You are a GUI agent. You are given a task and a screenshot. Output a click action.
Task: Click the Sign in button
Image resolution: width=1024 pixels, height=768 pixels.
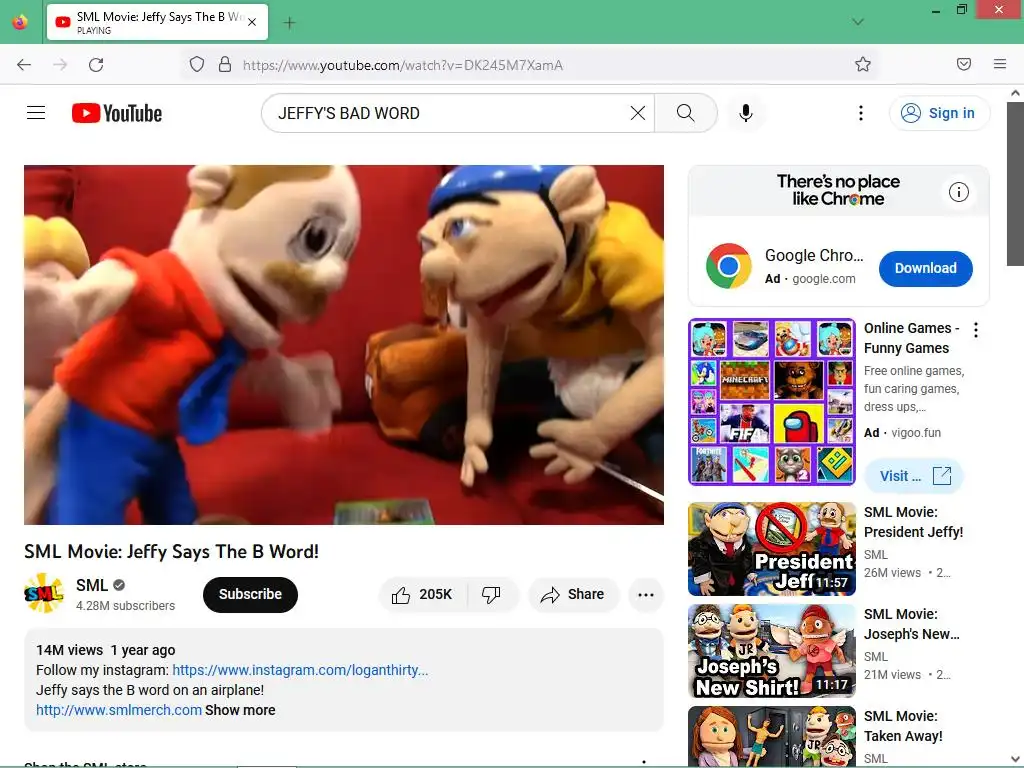point(939,113)
